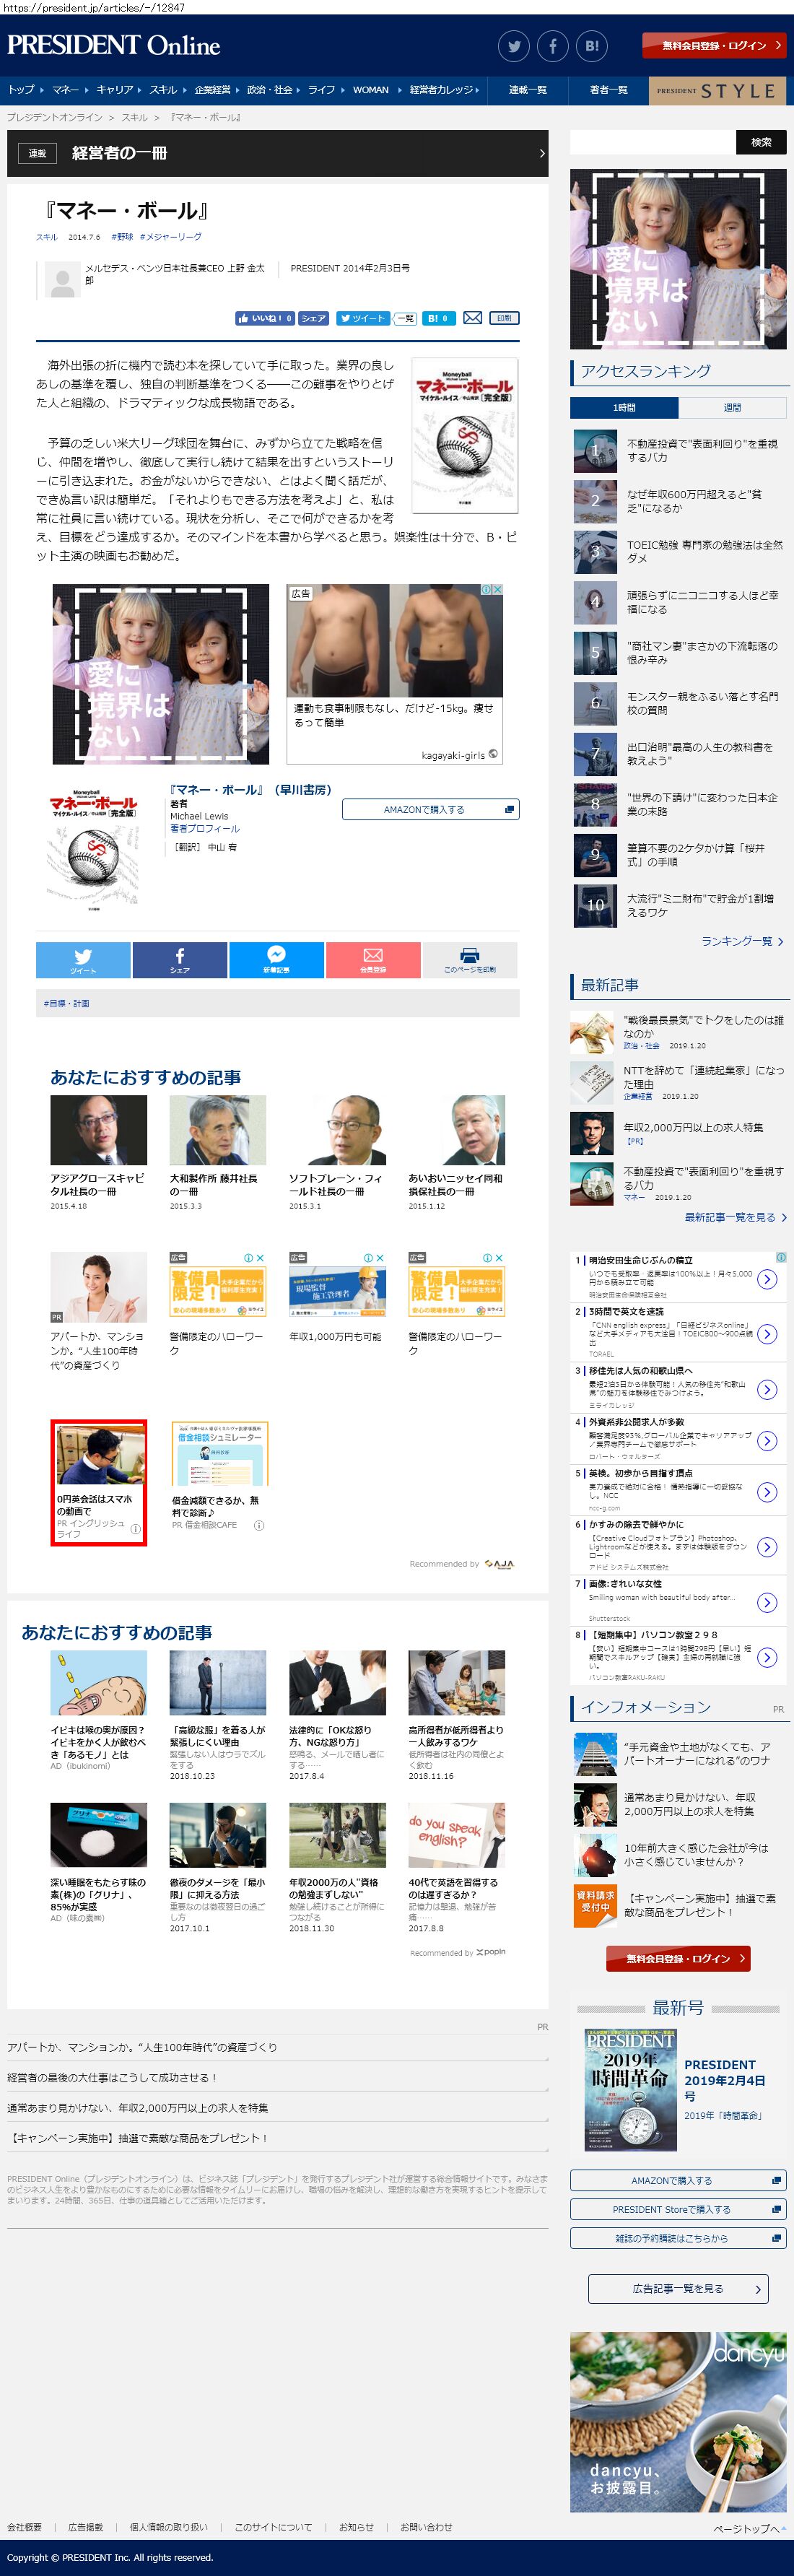794x2576 pixels.
Task: Click the #メジャーリーグ tag link
Action: (171, 237)
